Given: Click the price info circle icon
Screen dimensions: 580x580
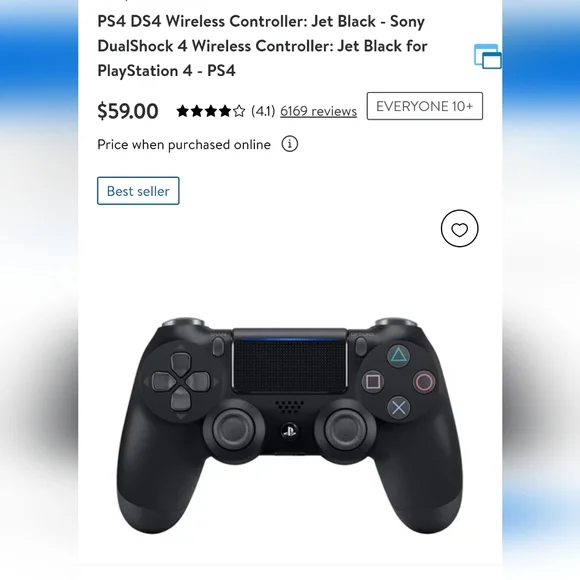Looking at the screenshot, I should (290, 144).
